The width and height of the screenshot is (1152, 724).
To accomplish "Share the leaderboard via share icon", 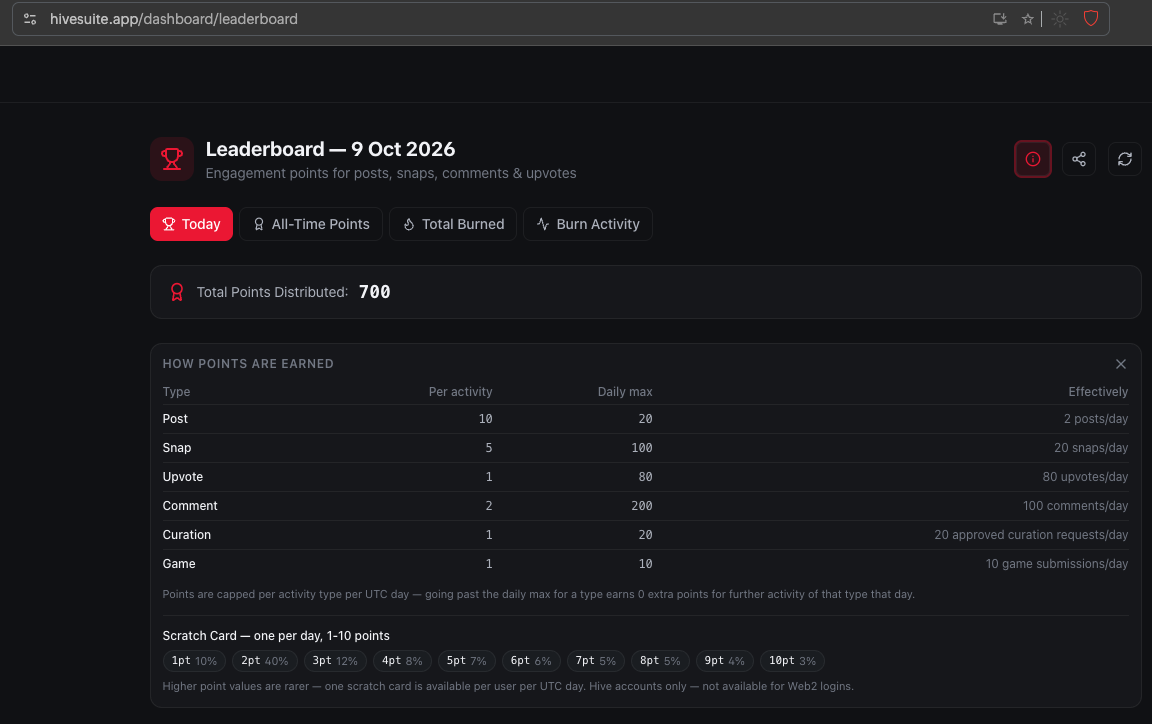I will [1079, 159].
